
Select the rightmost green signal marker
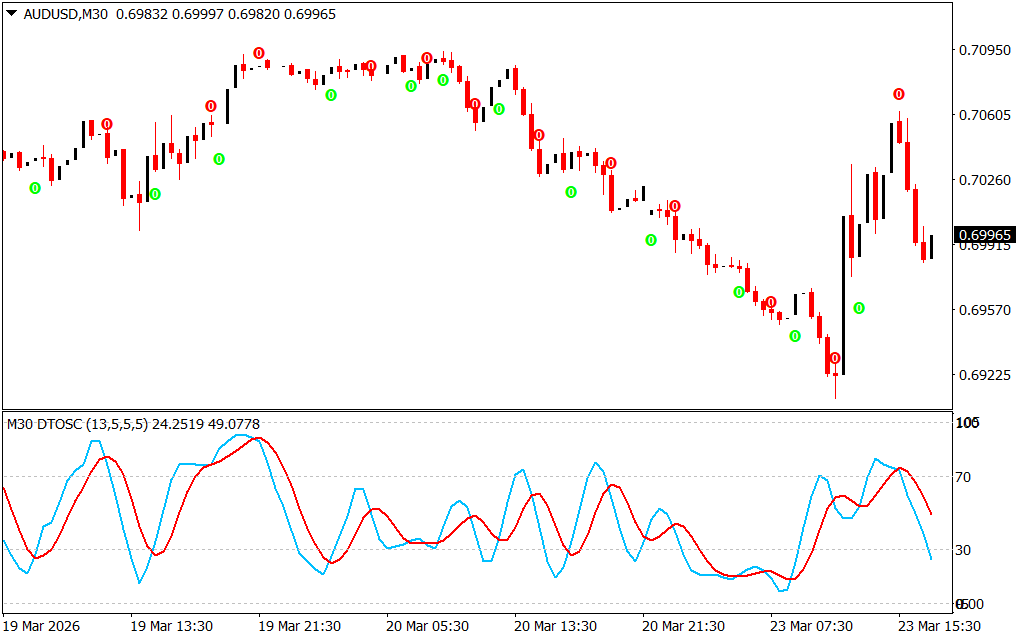click(x=859, y=308)
